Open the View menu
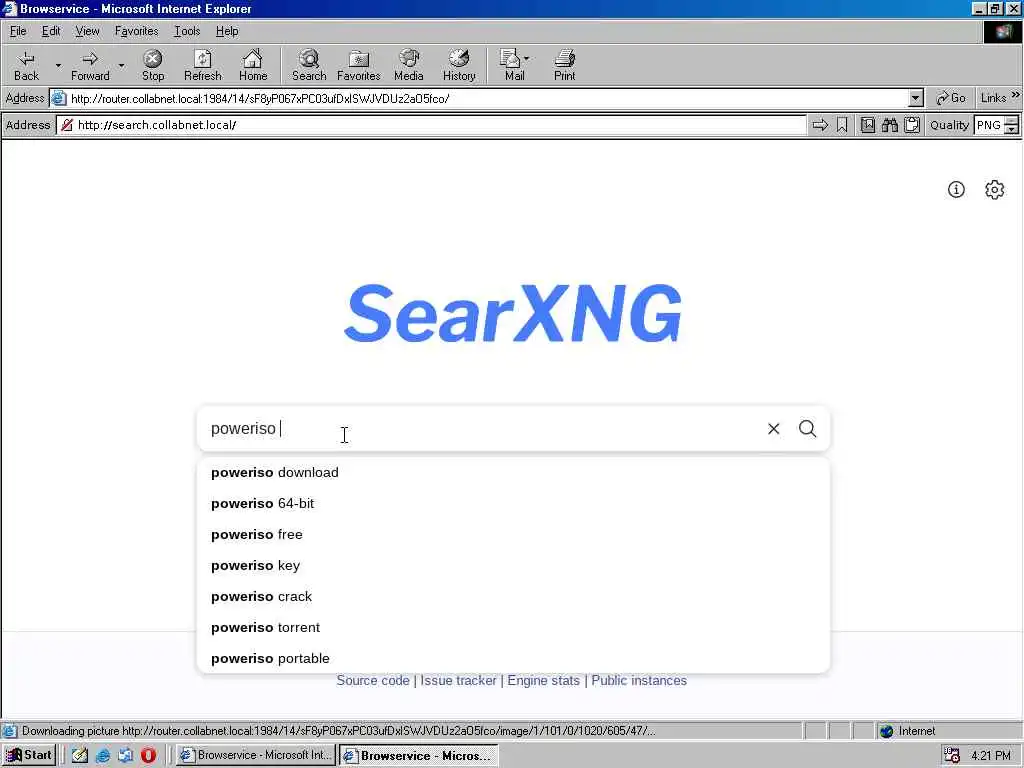1024x768 pixels. (x=87, y=31)
